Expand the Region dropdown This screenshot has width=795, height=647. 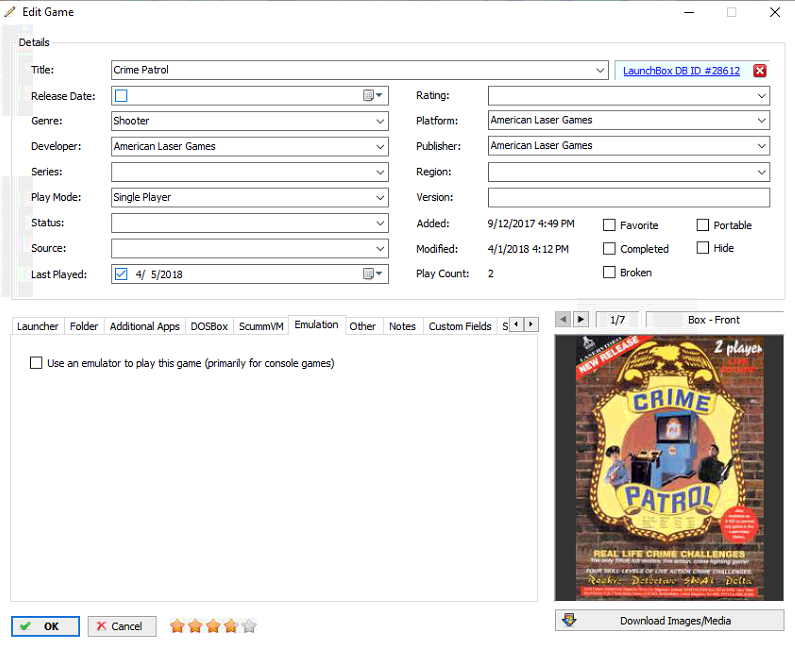click(762, 172)
